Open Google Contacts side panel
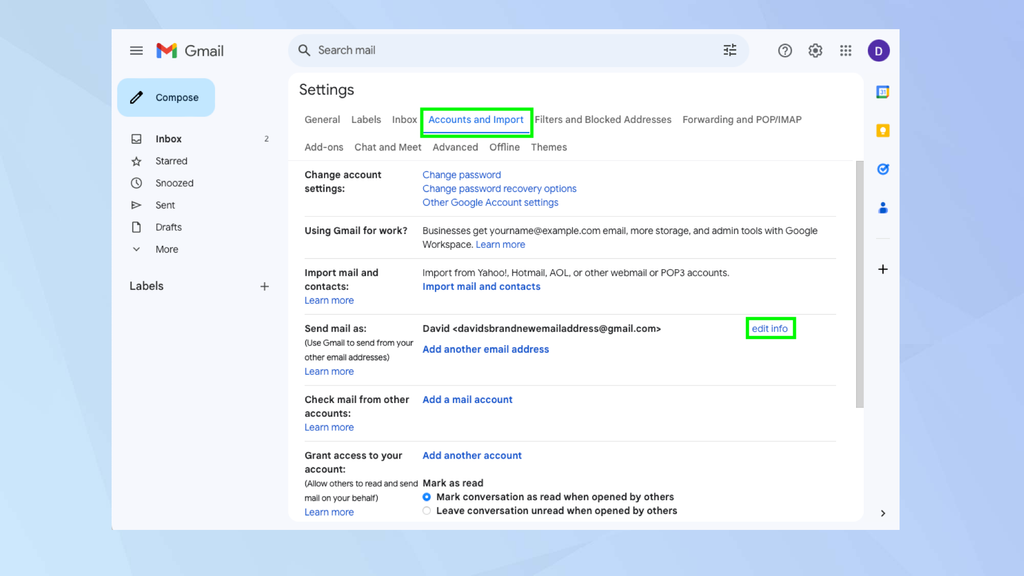The height and width of the screenshot is (576, 1024). coord(882,208)
